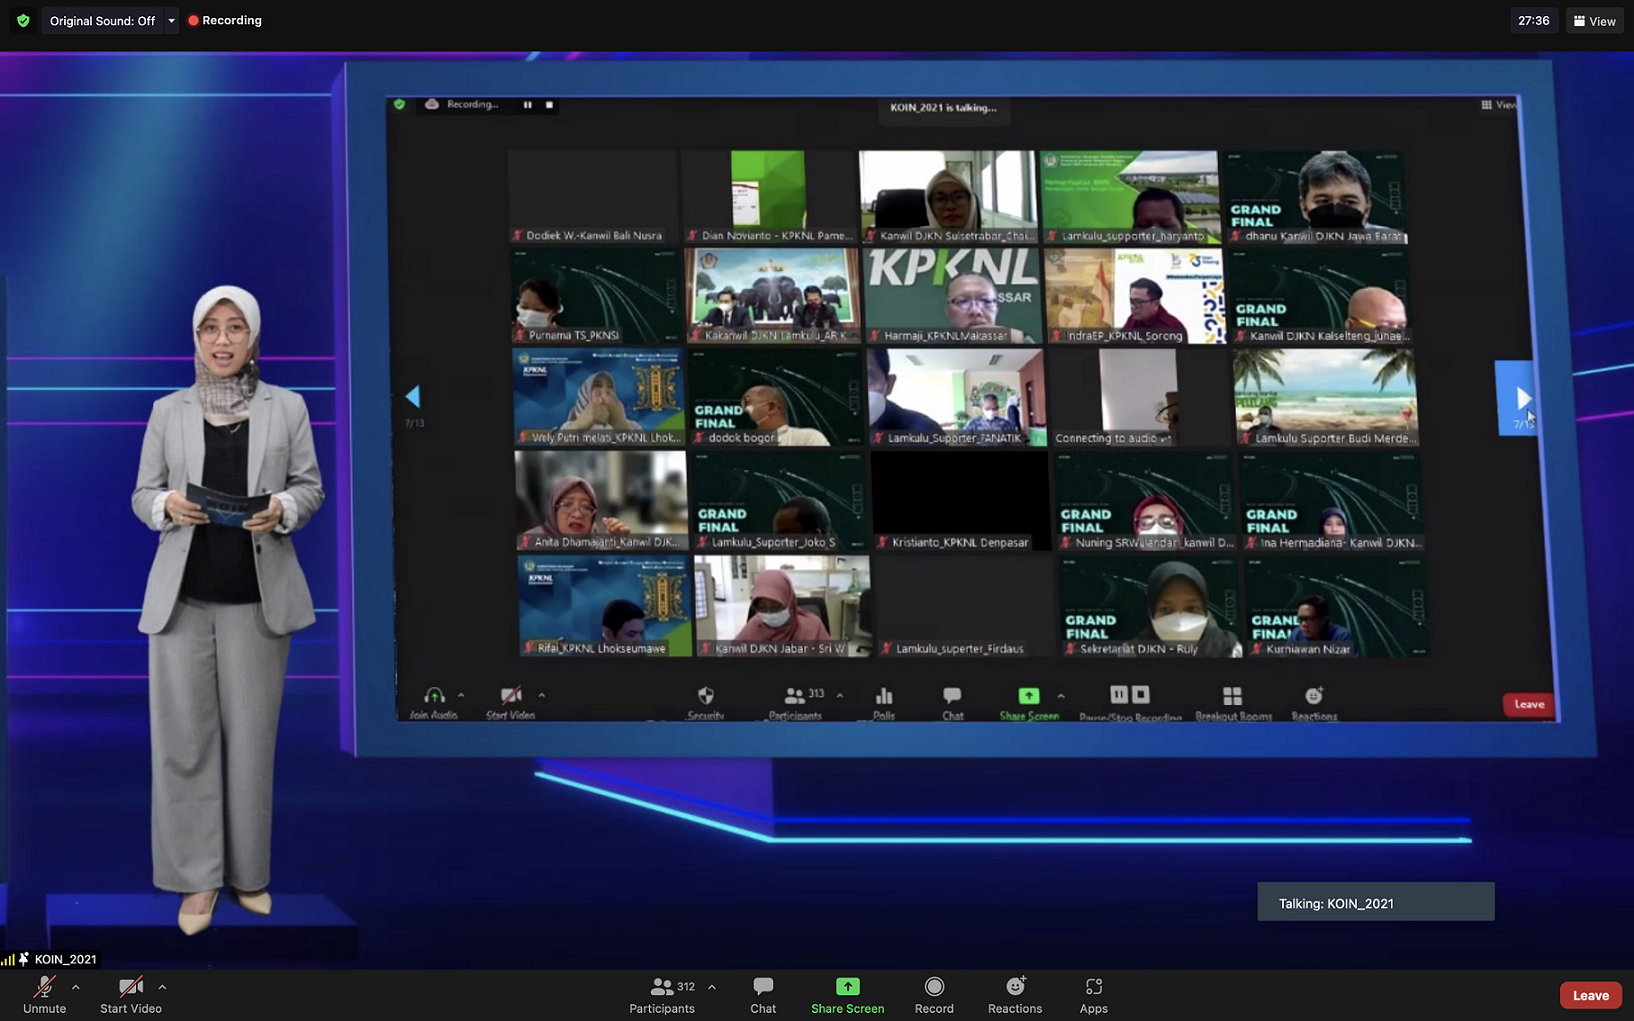Viewport: 1634px width, 1021px height.
Task: Start recording with Record button
Action: pyautogui.click(x=934, y=995)
